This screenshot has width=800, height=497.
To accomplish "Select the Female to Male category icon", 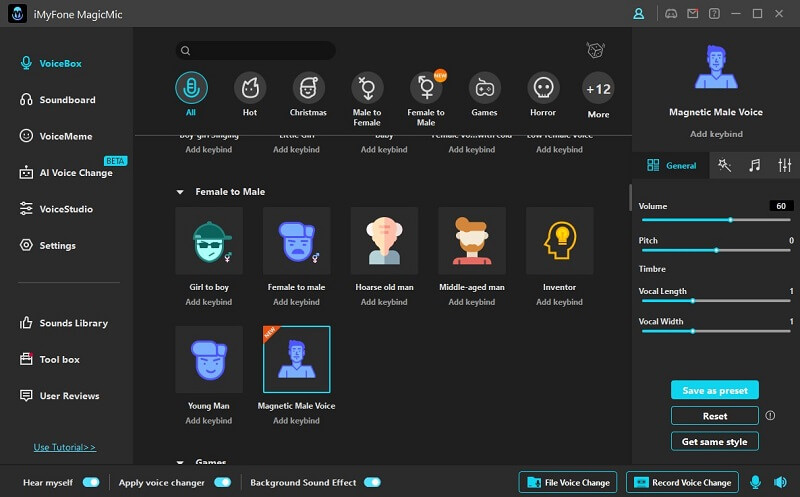I will click(426, 88).
